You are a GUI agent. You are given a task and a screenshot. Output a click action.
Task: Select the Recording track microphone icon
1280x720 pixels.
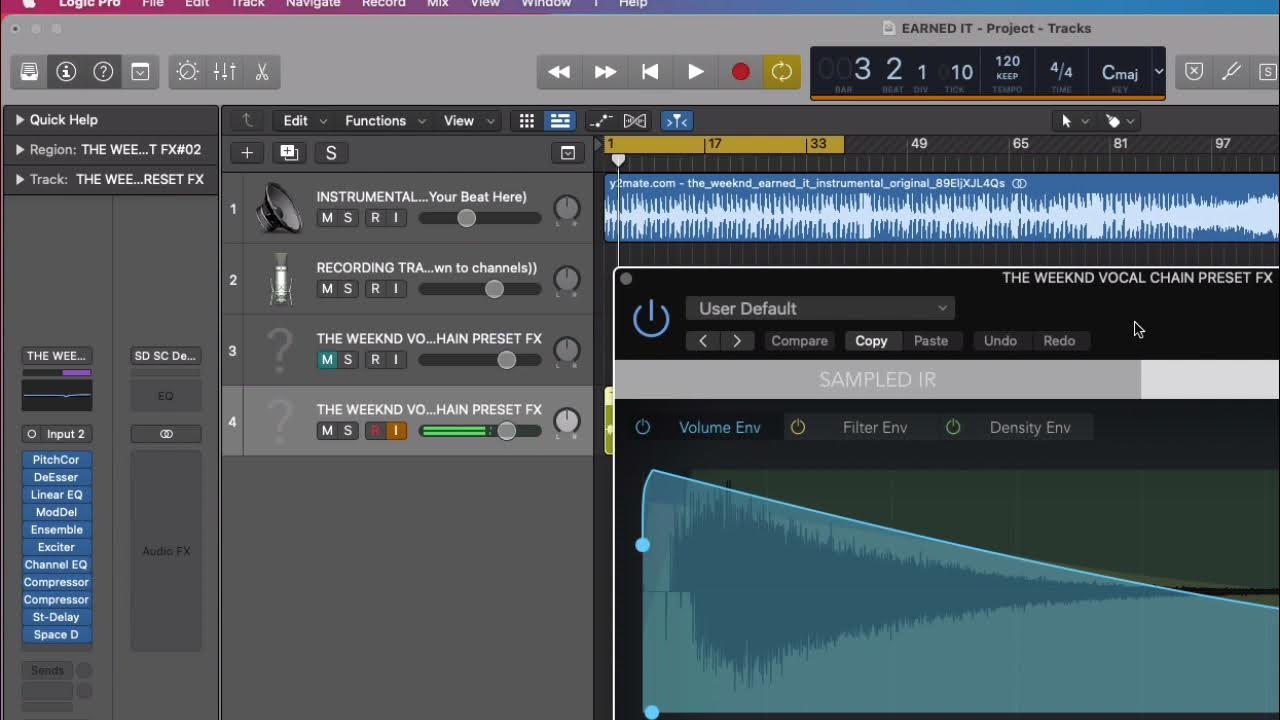pyautogui.click(x=281, y=279)
